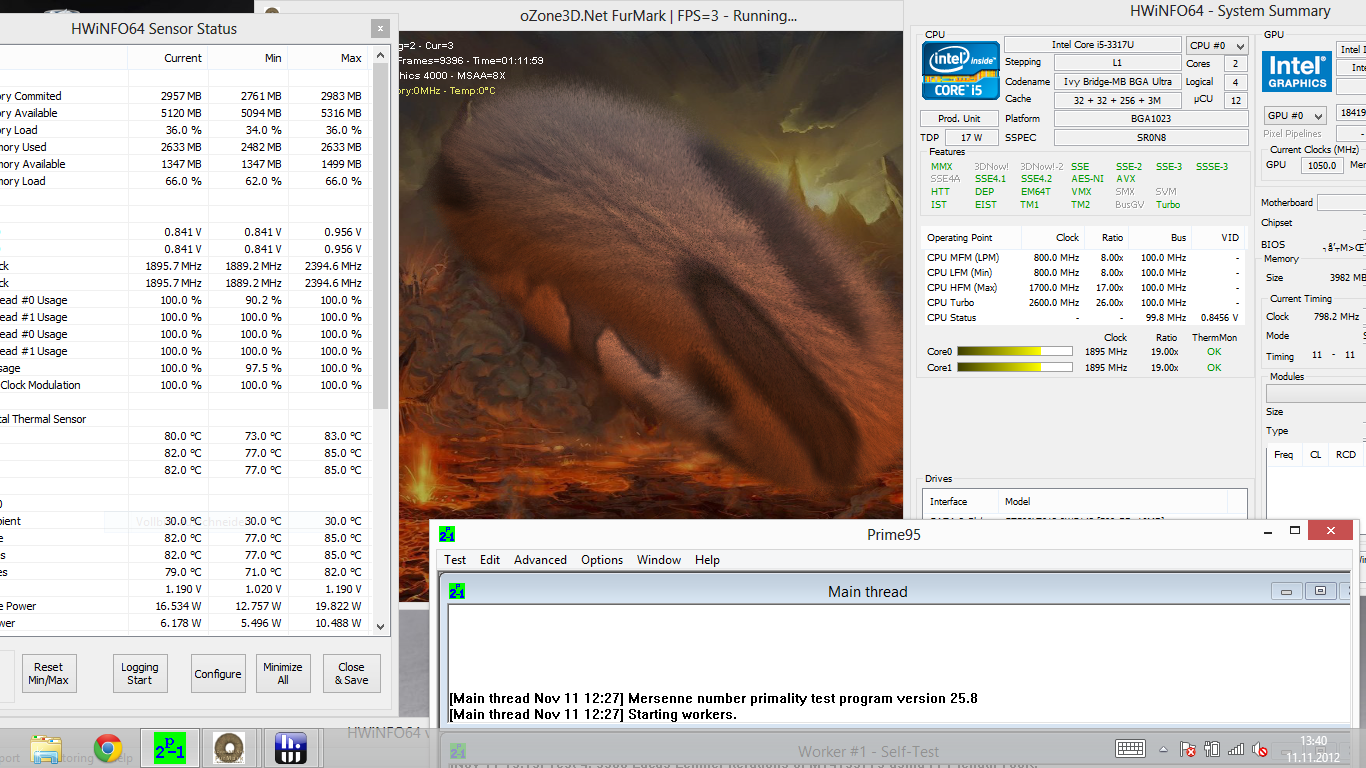Open the CPU #0 selector dropdown
Screen dimensions: 1366x768
click(x=1217, y=46)
